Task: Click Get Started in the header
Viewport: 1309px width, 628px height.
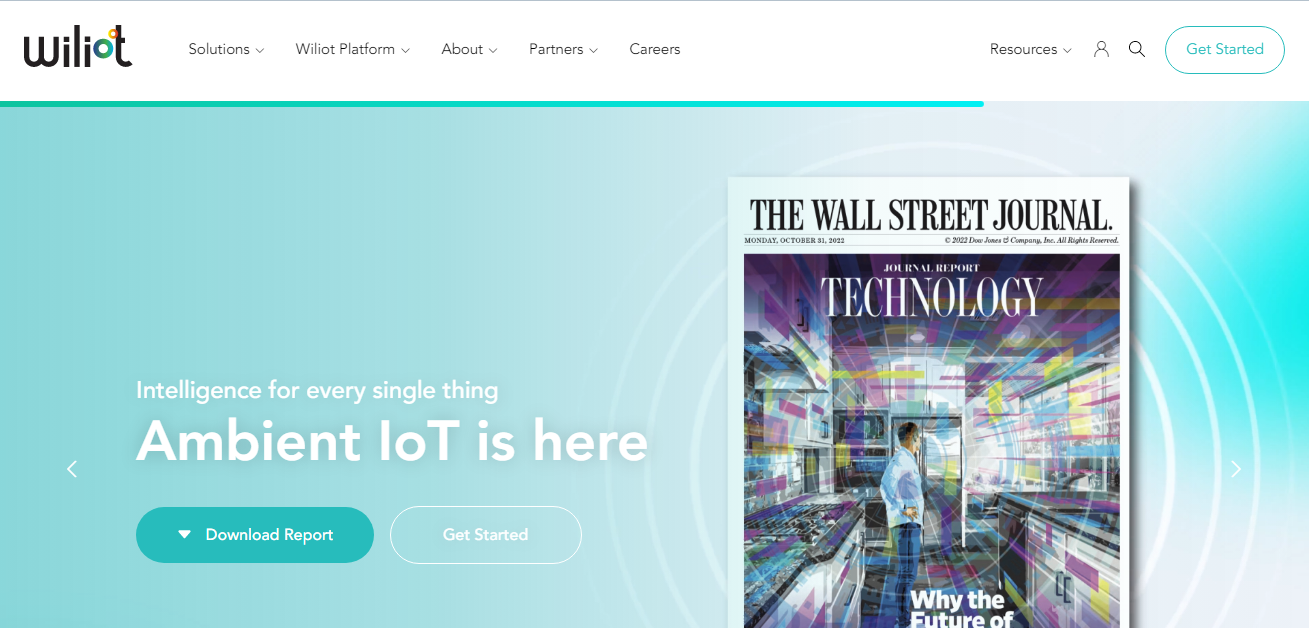Action: click(1225, 50)
